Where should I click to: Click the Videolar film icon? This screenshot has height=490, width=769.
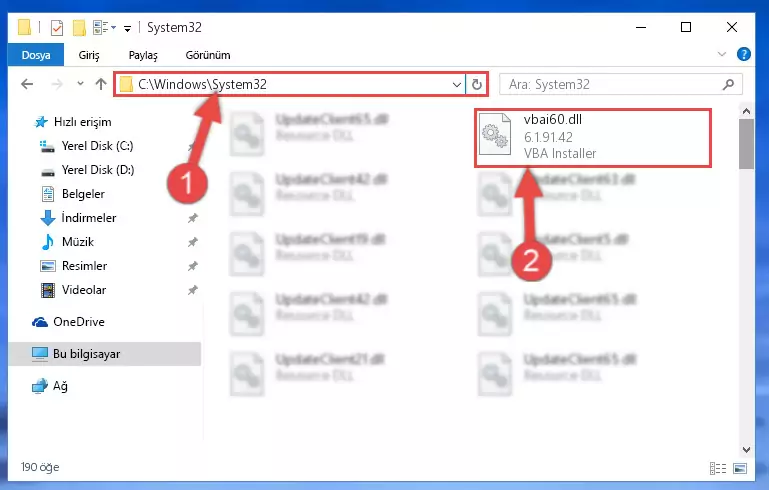tap(48, 290)
